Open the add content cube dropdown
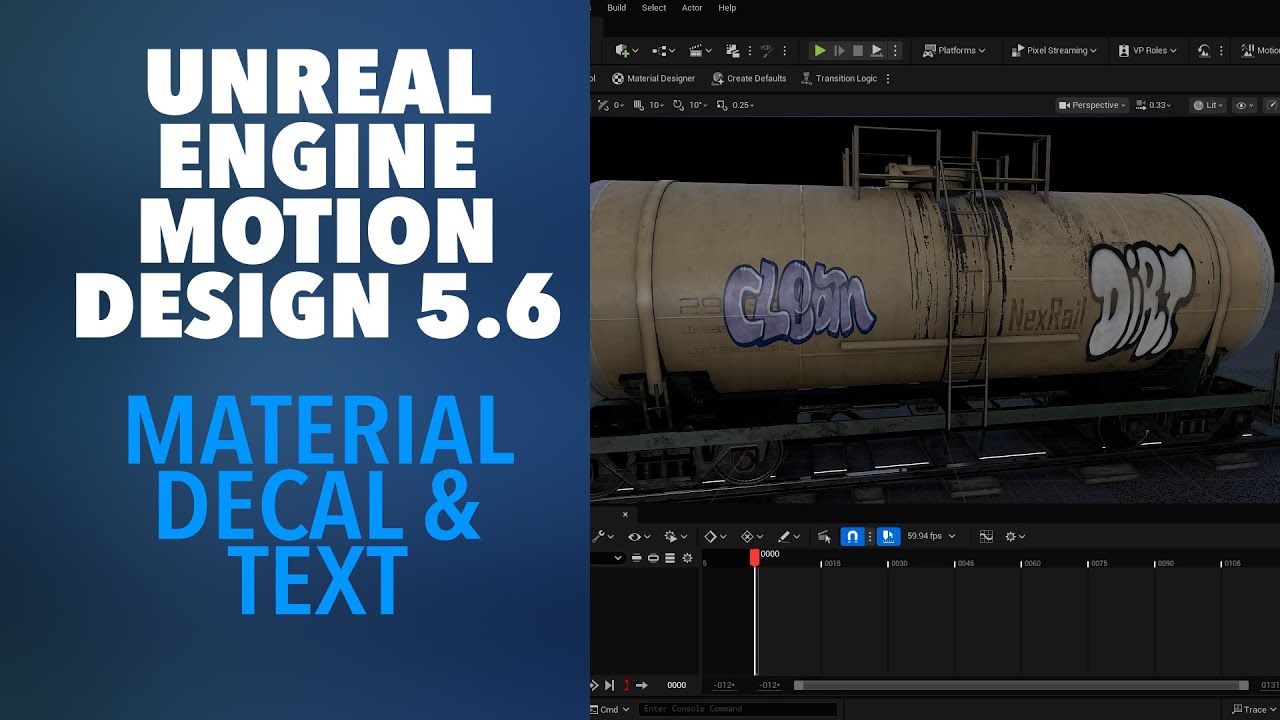Image resolution: width=1280 pixels, height=720 pixels. pos(626,50)
